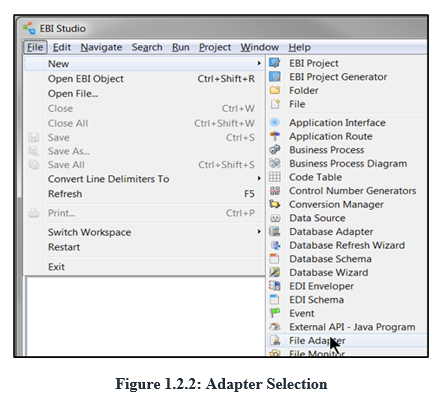Click the Data Source socket icon
The width and height of the screenshot is (440, 398).
coord(275,218)
